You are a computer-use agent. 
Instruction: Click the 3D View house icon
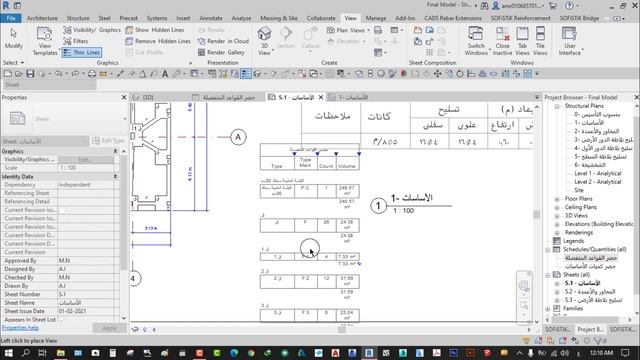click(x=264, y=33)
